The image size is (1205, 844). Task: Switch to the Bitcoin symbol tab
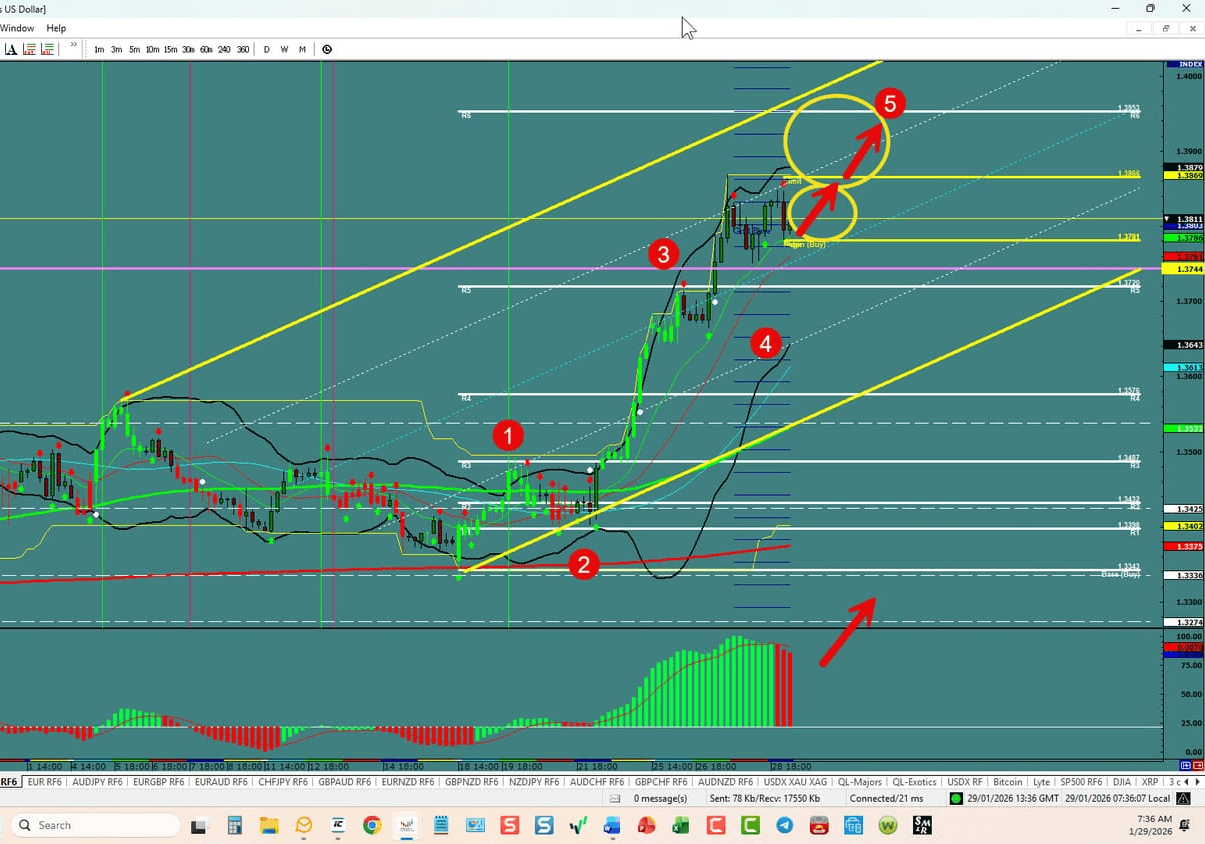1007,782
